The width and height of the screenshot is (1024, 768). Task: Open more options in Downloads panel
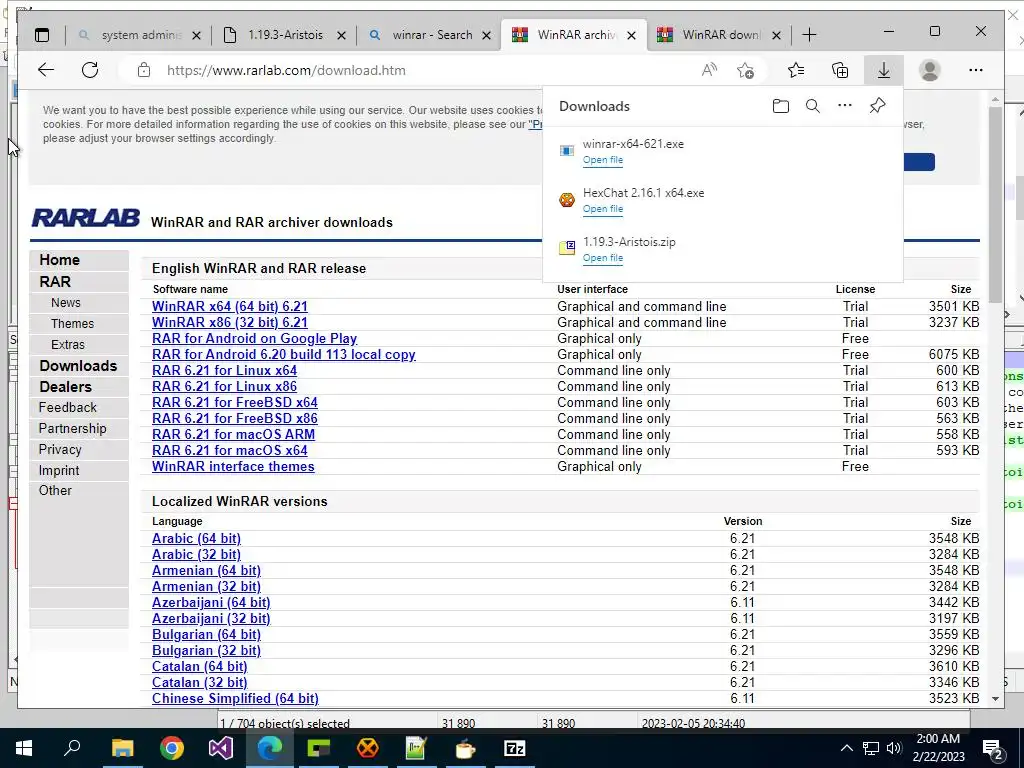pyautogui.click(x=844, y=106)
